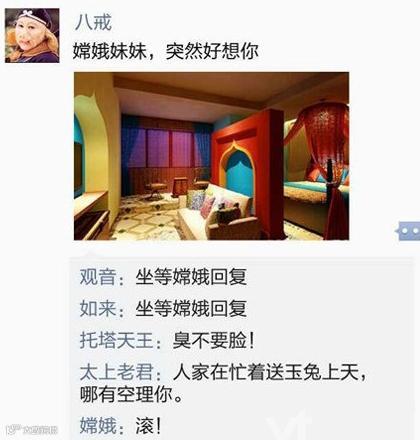Reply to 观音's comment 坐等嫦娥回复

point(191,277)
